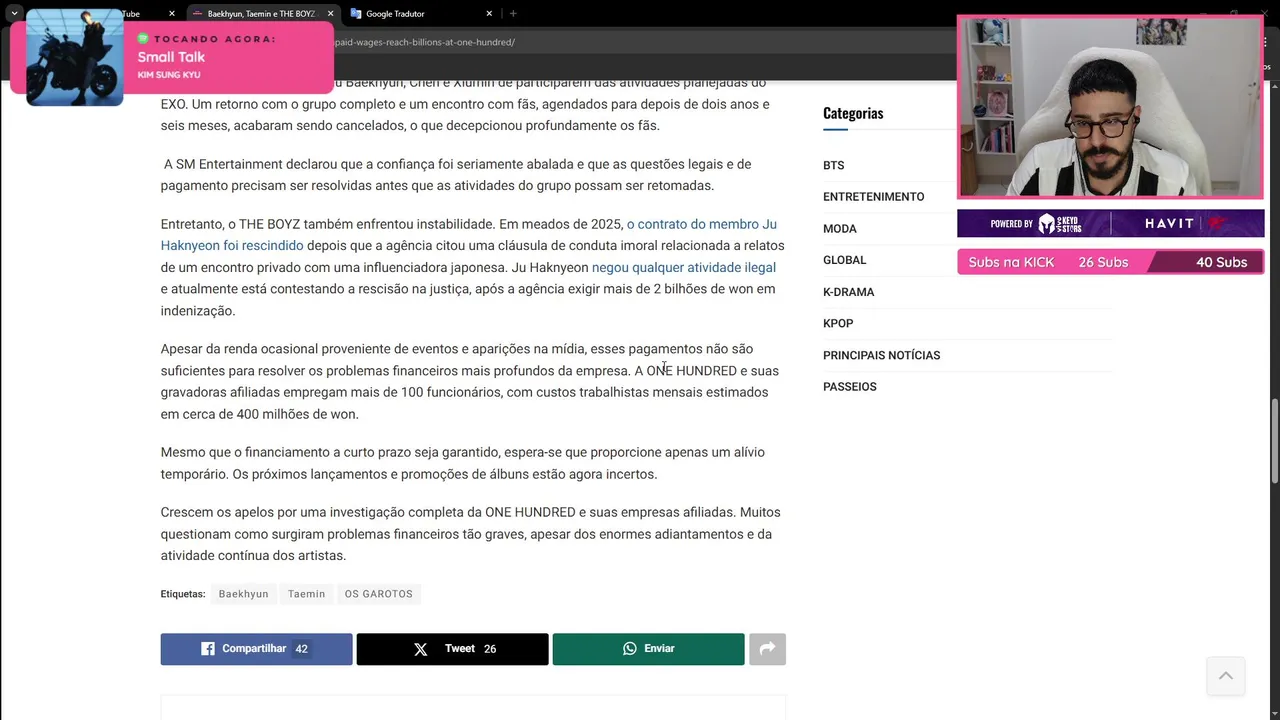
Task: Switch to the Google Tradutor tab
Action: pyautogui.click(x=420, y=14)
